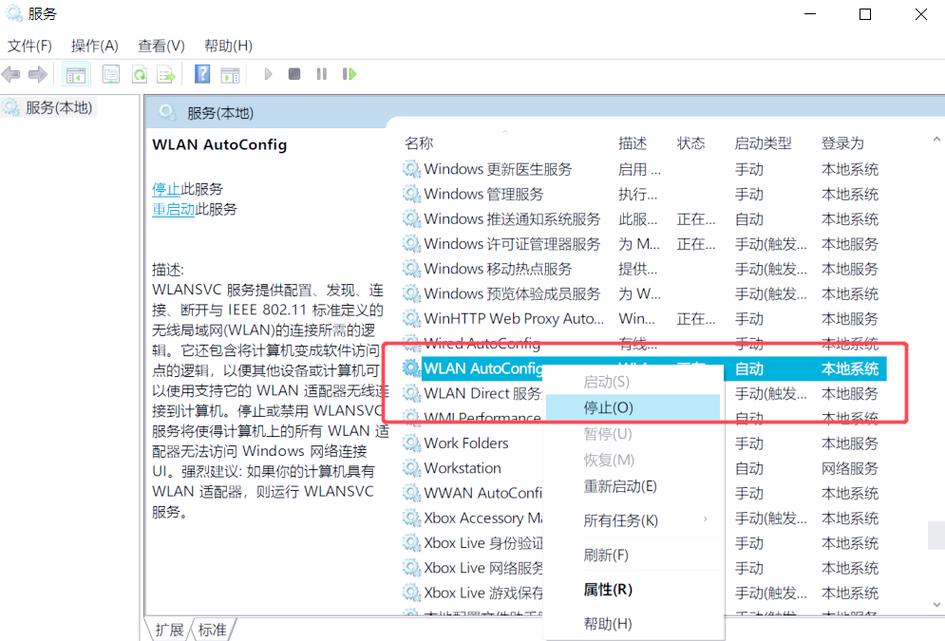Open the blue Help toolbar icon
The width and height of the screenshot is (945, 641).
pos(202,74)
